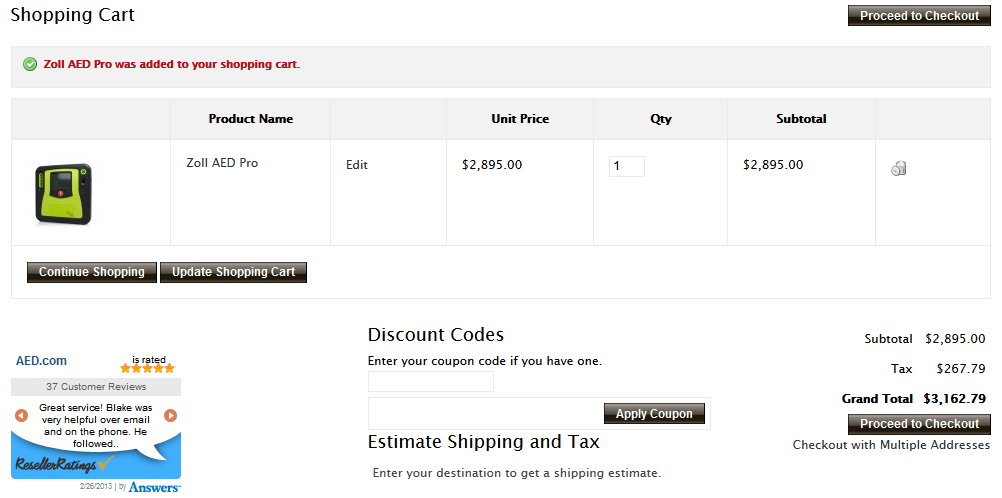The width and height of the screenshot is (1002, 498).
Task: Apply the coupon code
Action: [x=654, y=414]
